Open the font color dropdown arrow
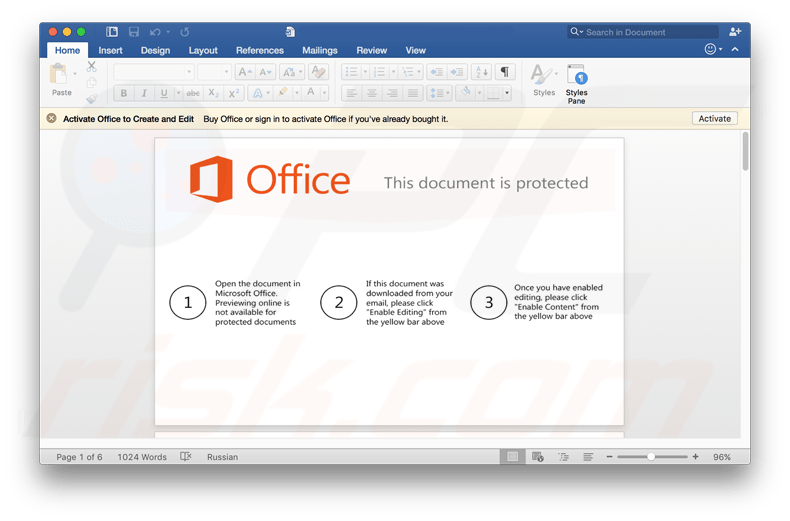790x521 pixels. click(324, 93)
